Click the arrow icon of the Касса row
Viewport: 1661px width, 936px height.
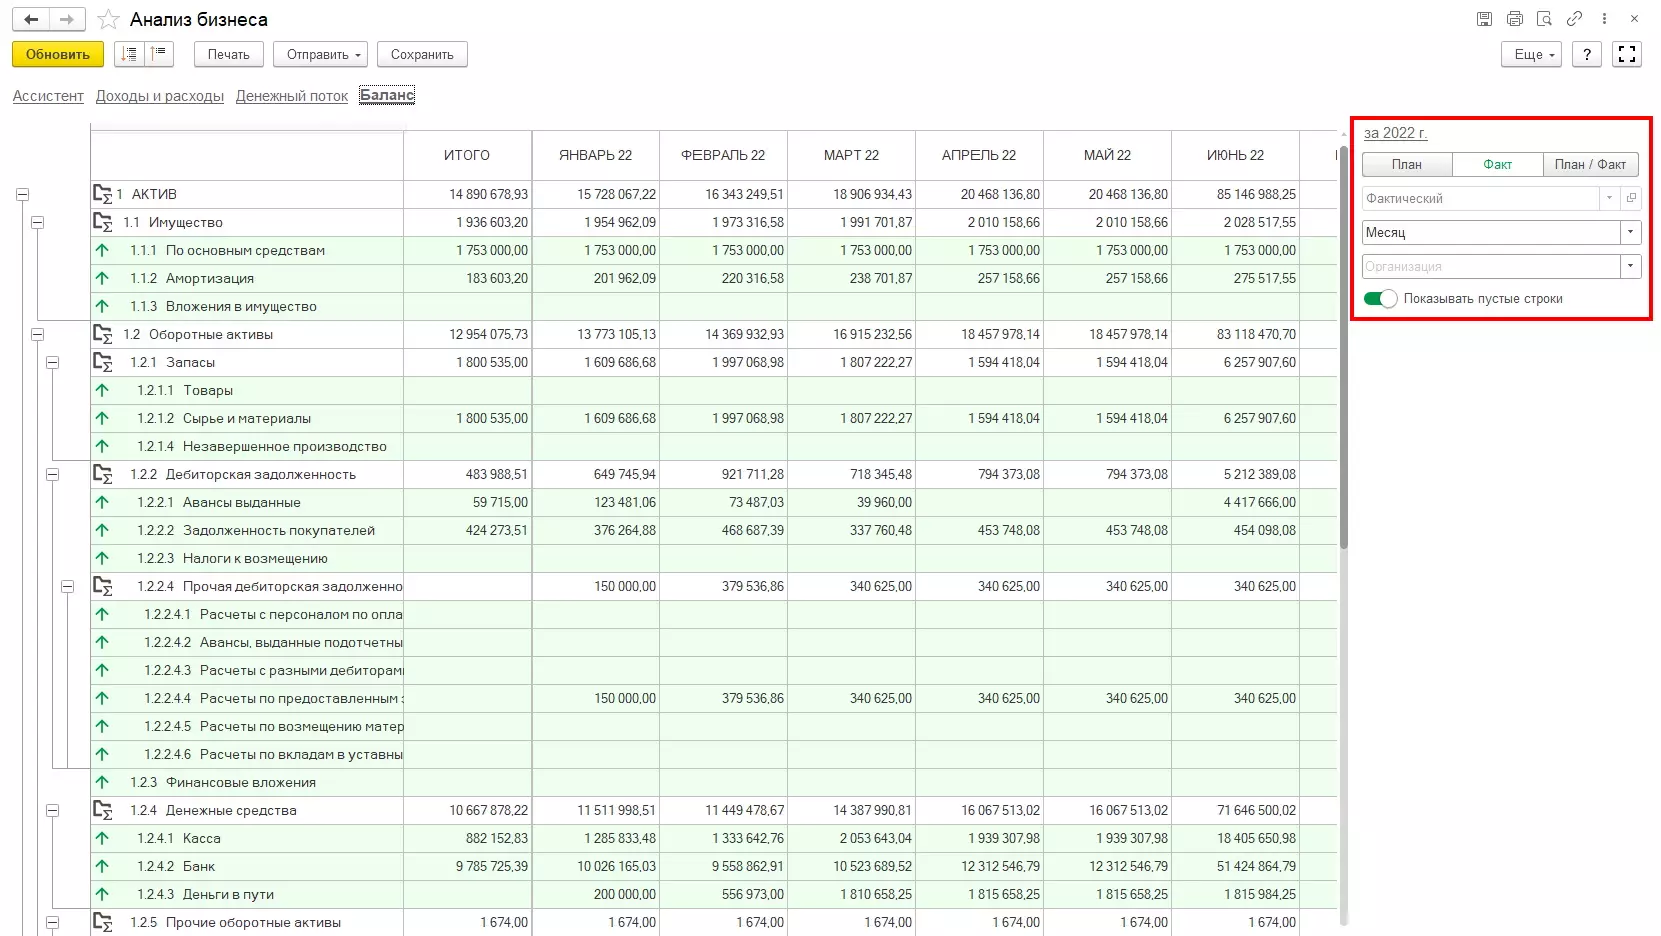(102, 838)
